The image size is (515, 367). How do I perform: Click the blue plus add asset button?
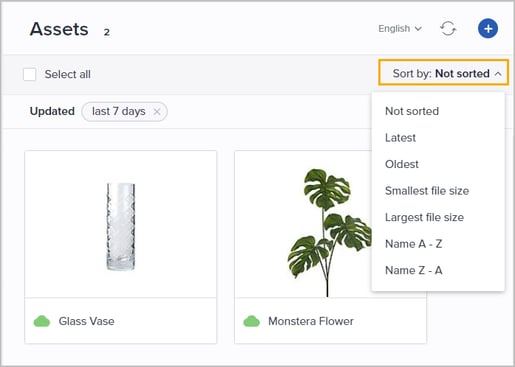[x=488, y=28]
